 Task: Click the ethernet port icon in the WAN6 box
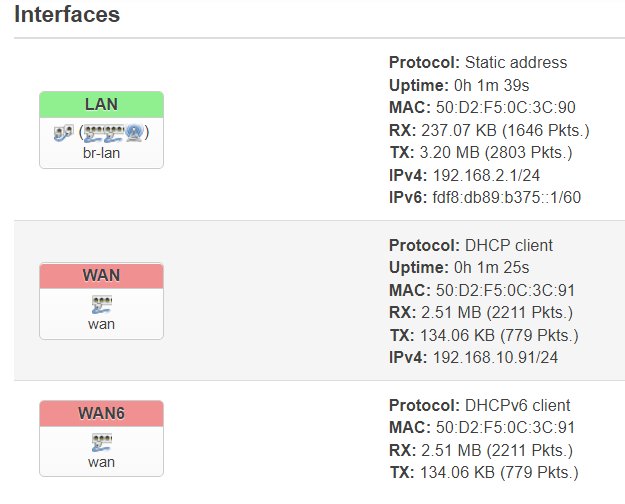102,443
